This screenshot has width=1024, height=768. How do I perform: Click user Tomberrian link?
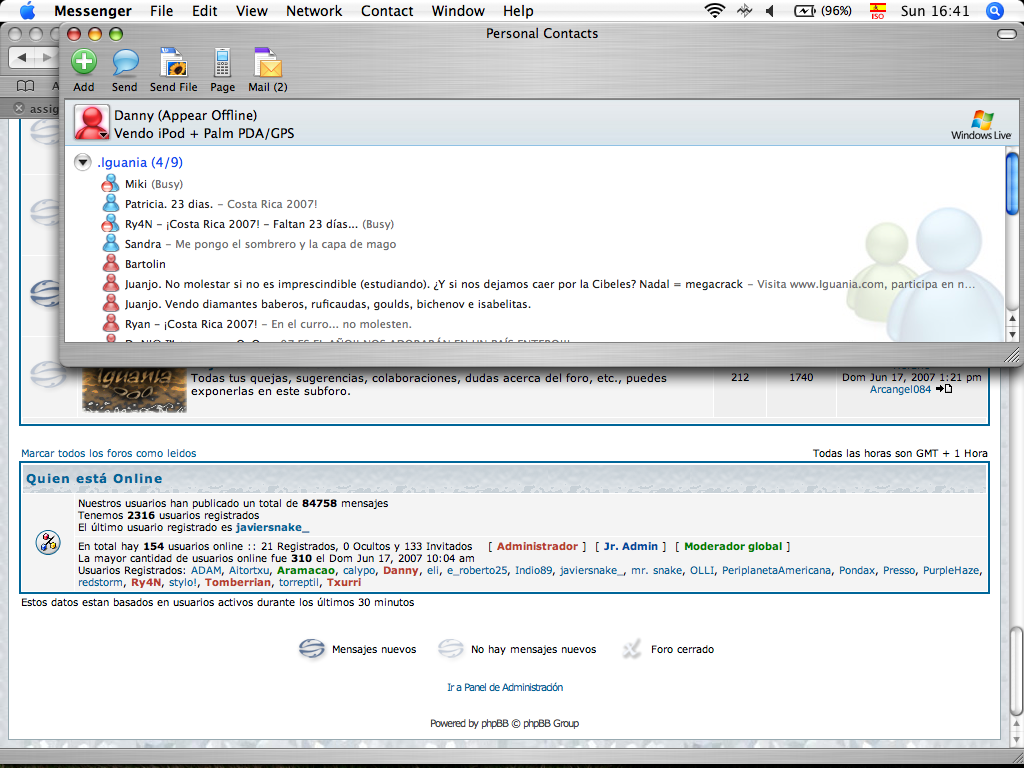(x=238, y=583)
